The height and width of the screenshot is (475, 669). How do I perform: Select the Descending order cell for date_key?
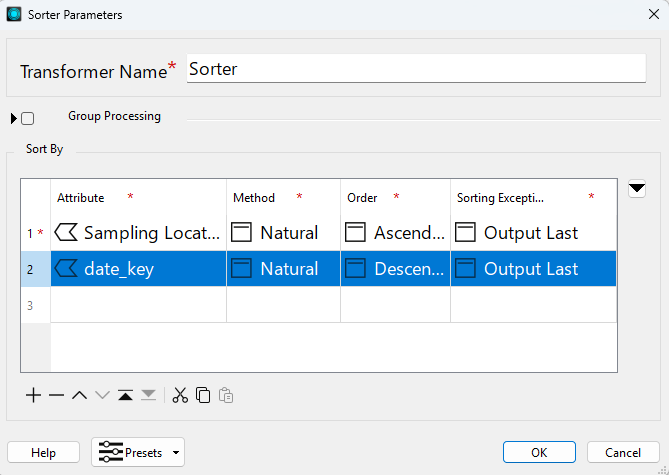point(396,269)
